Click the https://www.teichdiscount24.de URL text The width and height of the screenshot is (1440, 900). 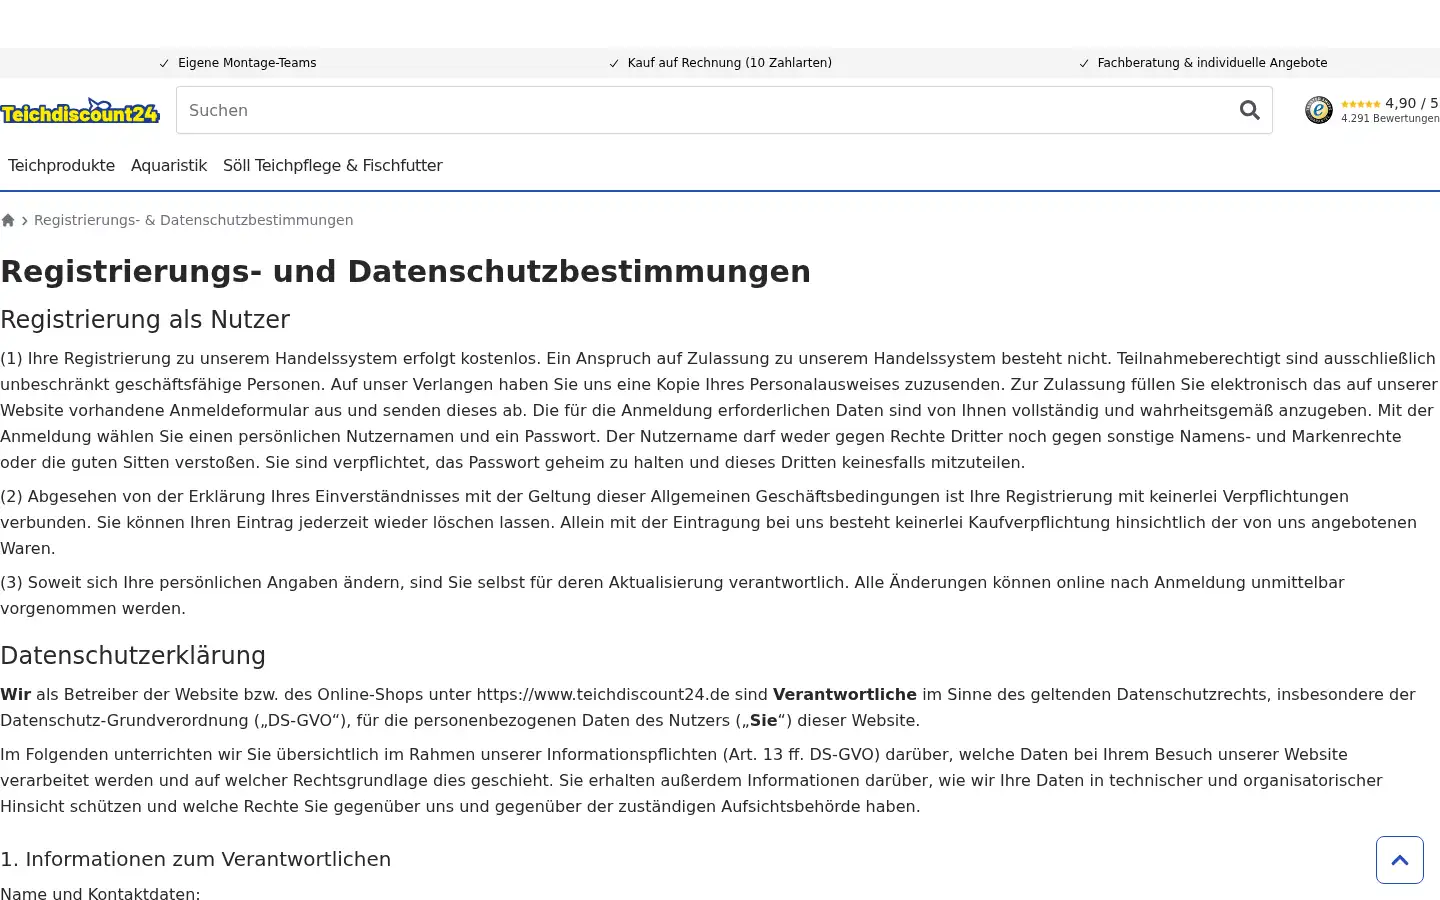603,694
